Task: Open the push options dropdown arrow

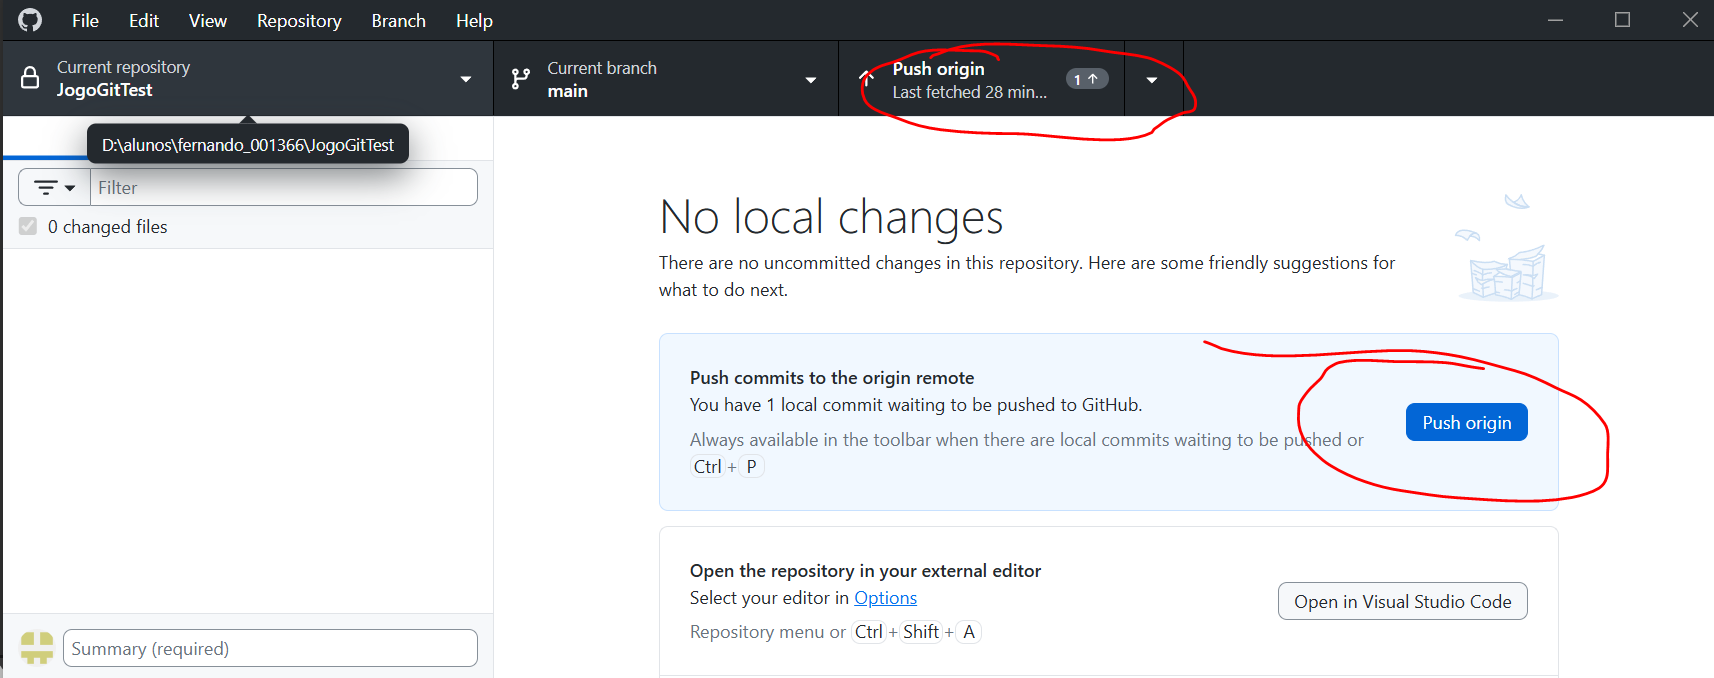Action: (1152, 79)
